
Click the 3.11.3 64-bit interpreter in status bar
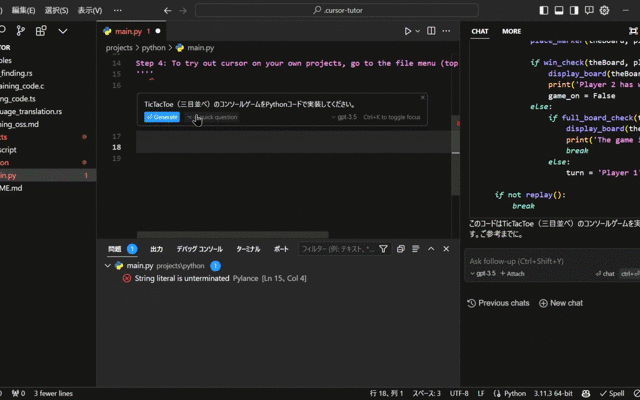tap(553, 394)
